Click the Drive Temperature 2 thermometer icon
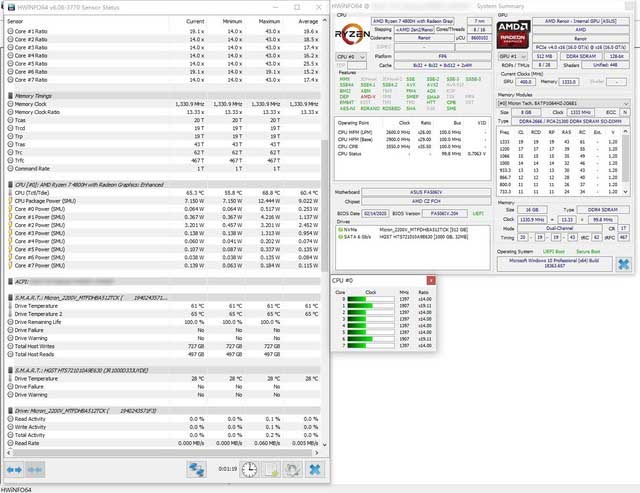Screen dimensions: 640x493 11,314
